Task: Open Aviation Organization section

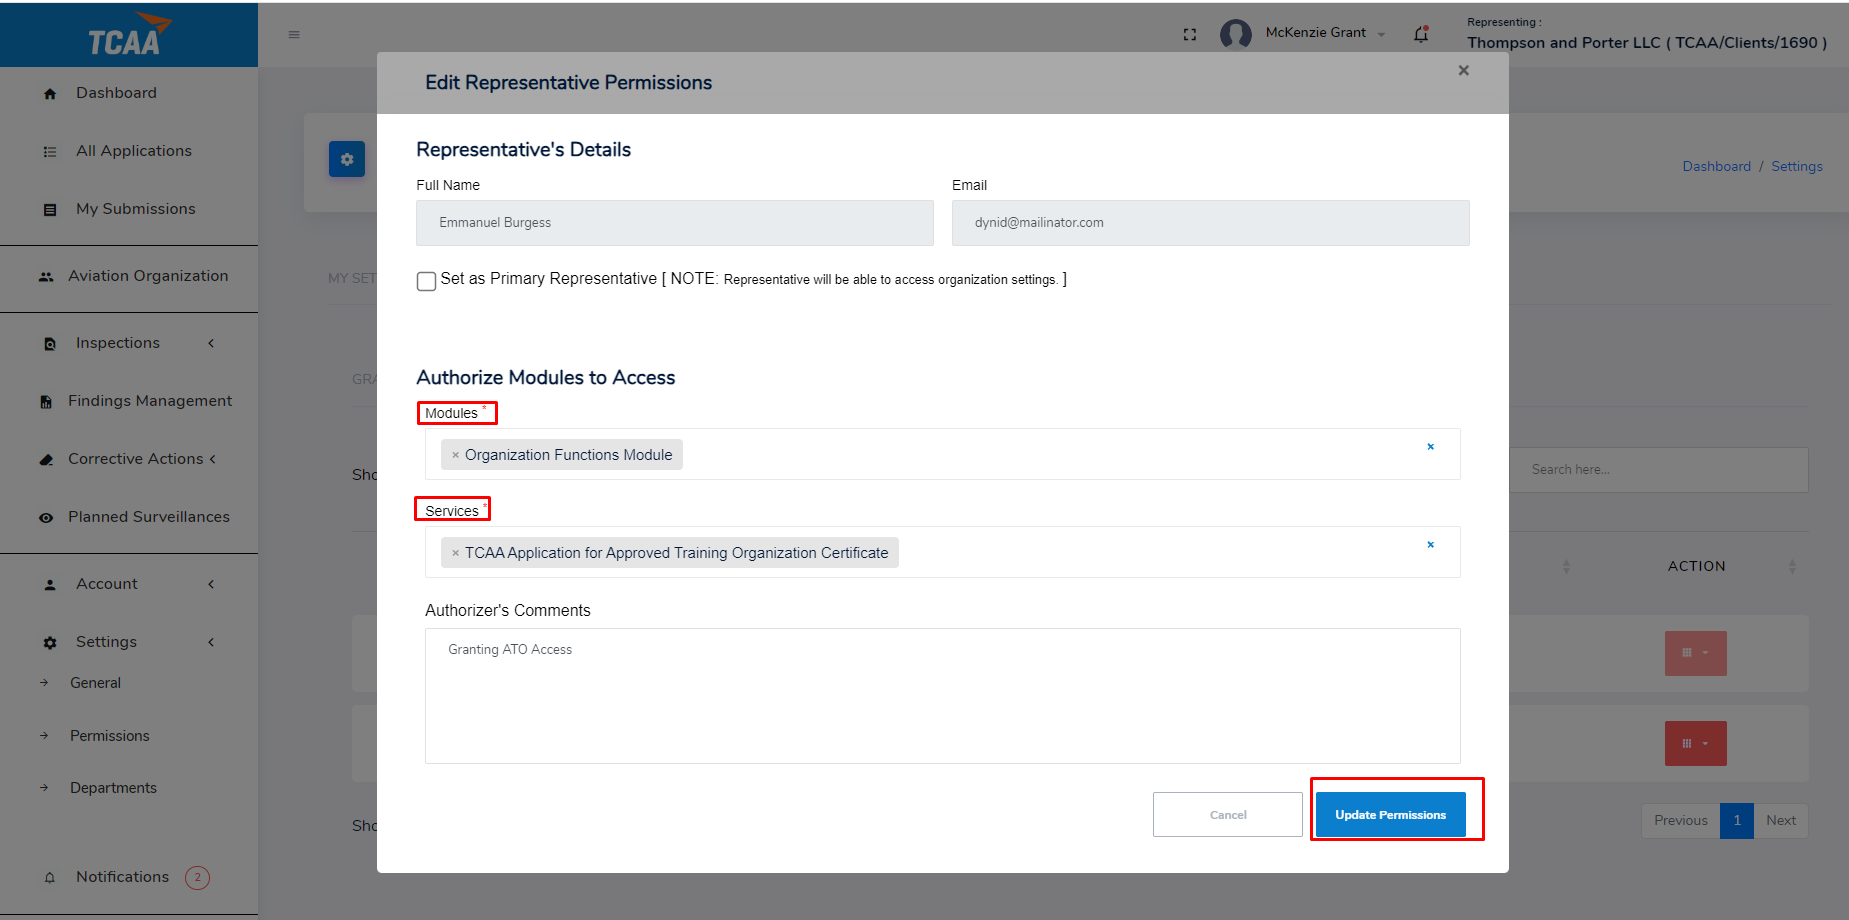Action: pos(148,276)
